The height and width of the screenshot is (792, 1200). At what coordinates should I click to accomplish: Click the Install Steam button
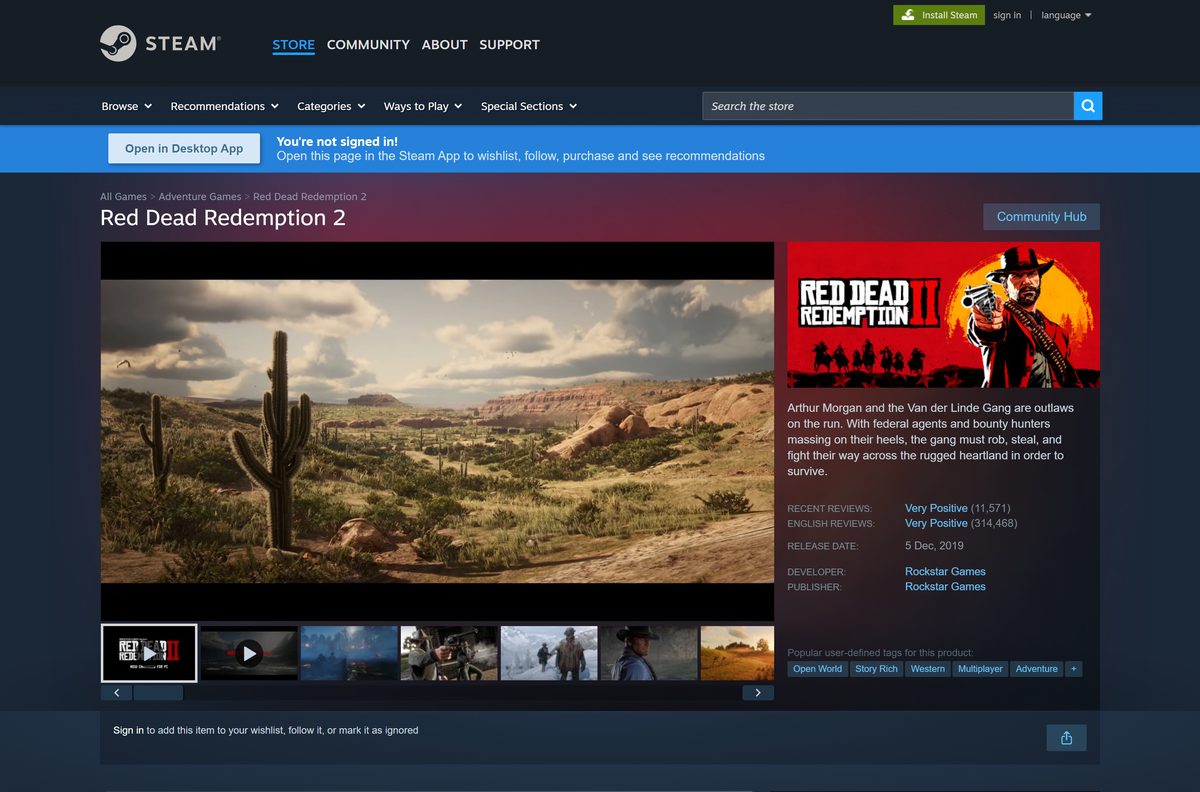[939, 15]
